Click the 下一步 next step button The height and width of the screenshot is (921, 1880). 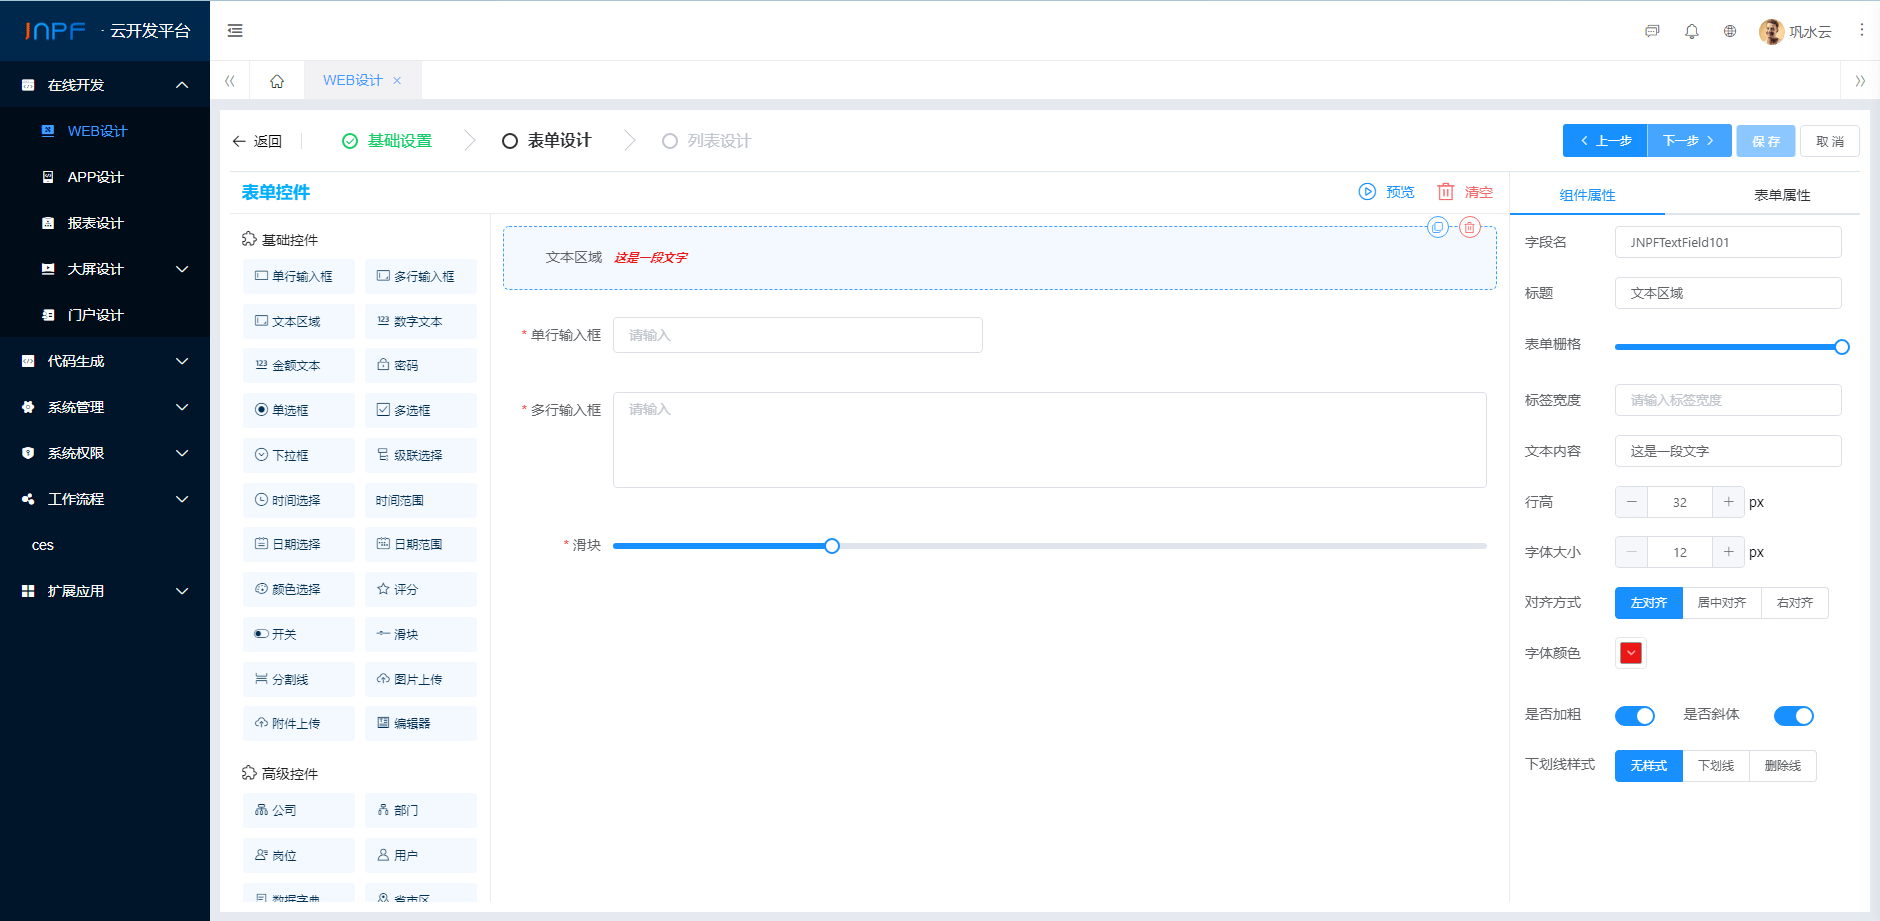pyautogui.click(x=1688, y=141)
